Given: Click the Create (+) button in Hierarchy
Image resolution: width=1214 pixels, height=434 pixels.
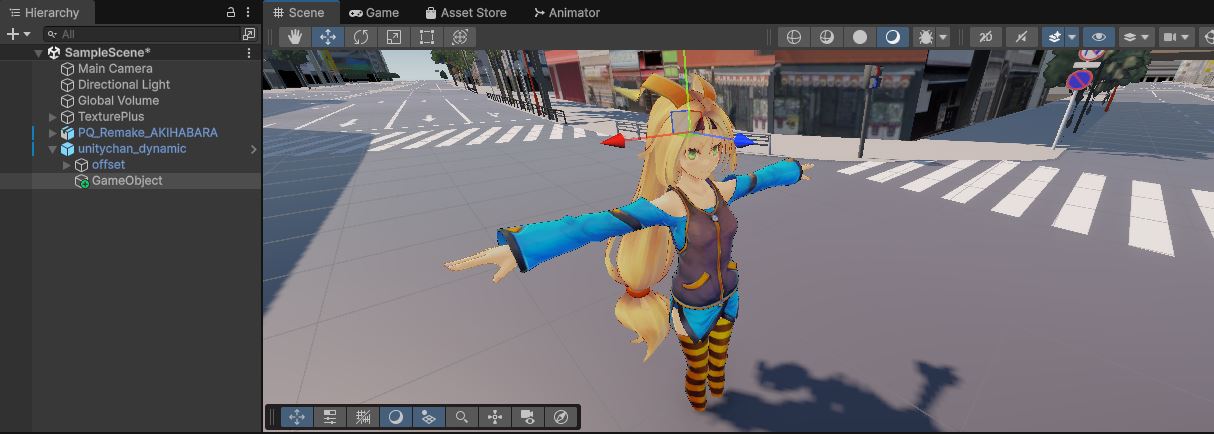Looking at the screenshot, I should (13, 34).
